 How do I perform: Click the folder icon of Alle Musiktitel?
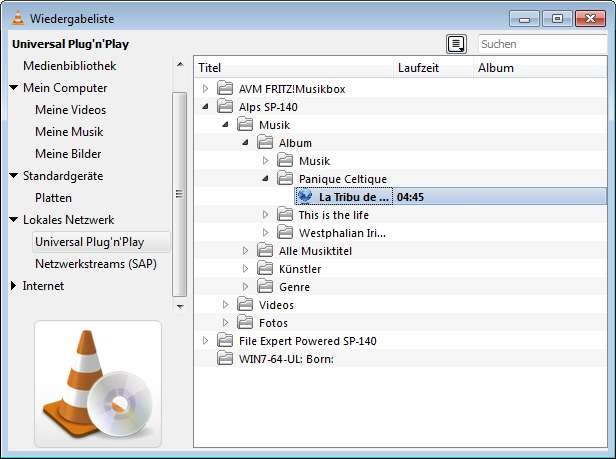point(265,250)
